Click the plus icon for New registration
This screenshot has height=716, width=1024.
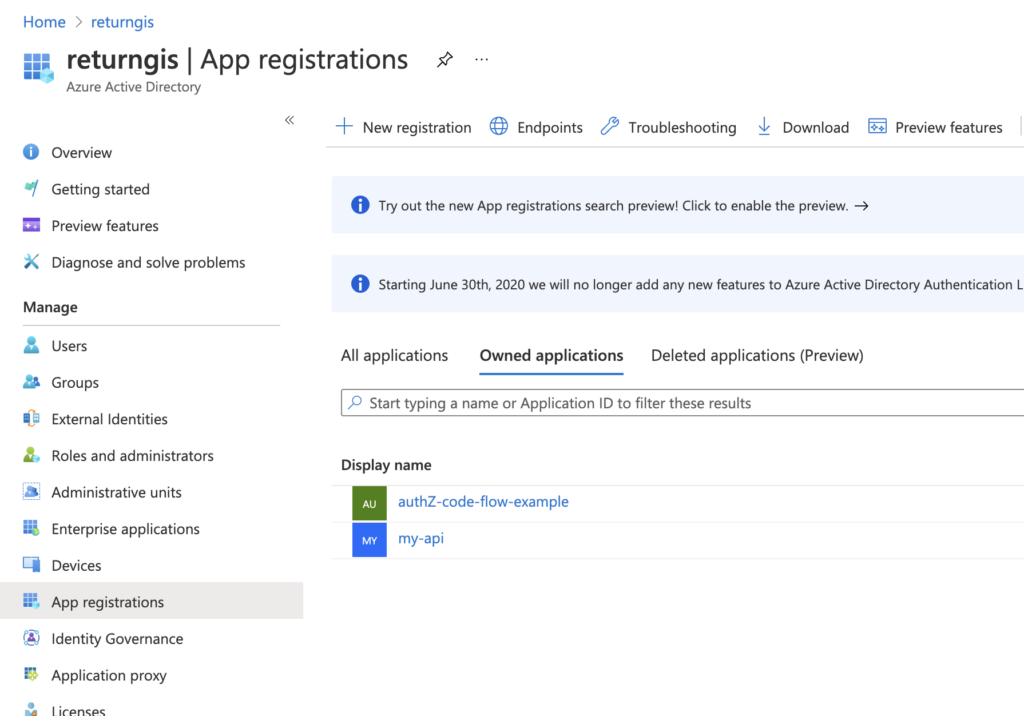(x=344, y=126)
